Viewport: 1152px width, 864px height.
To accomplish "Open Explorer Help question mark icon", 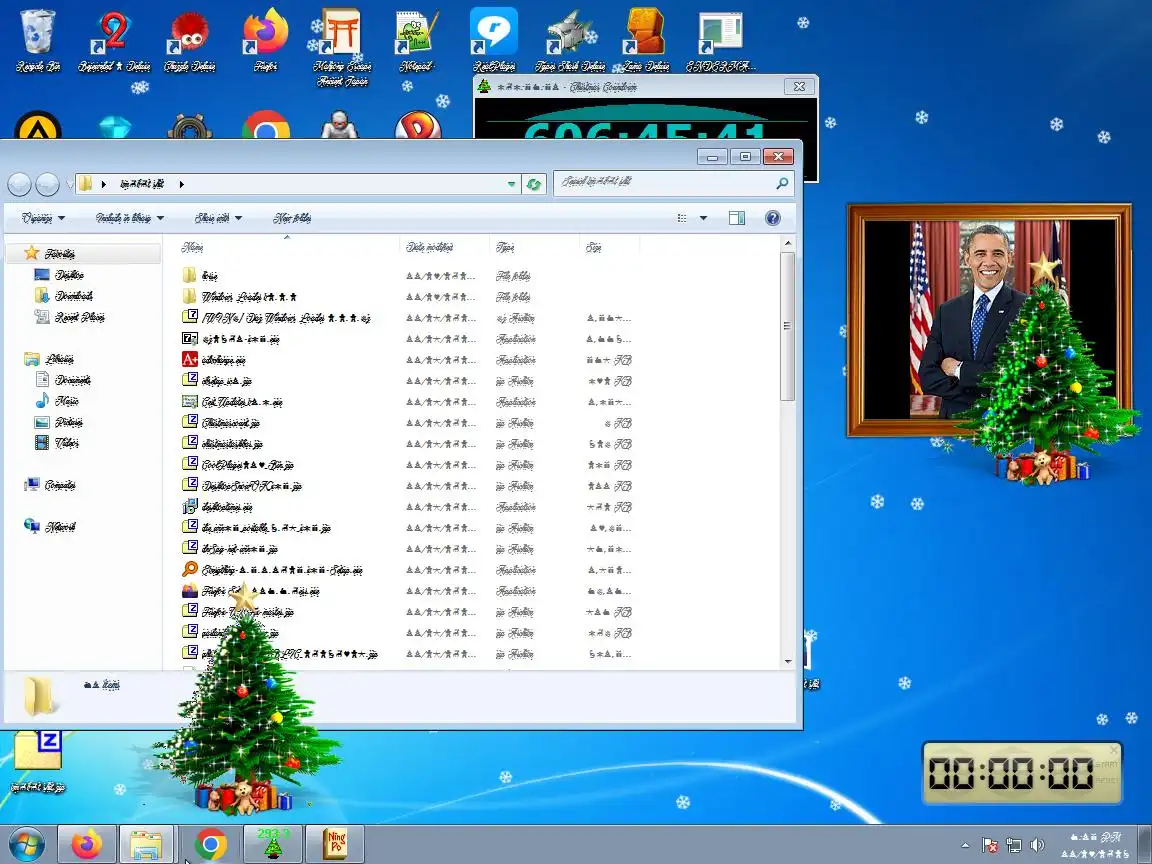I will pos(772,218).
